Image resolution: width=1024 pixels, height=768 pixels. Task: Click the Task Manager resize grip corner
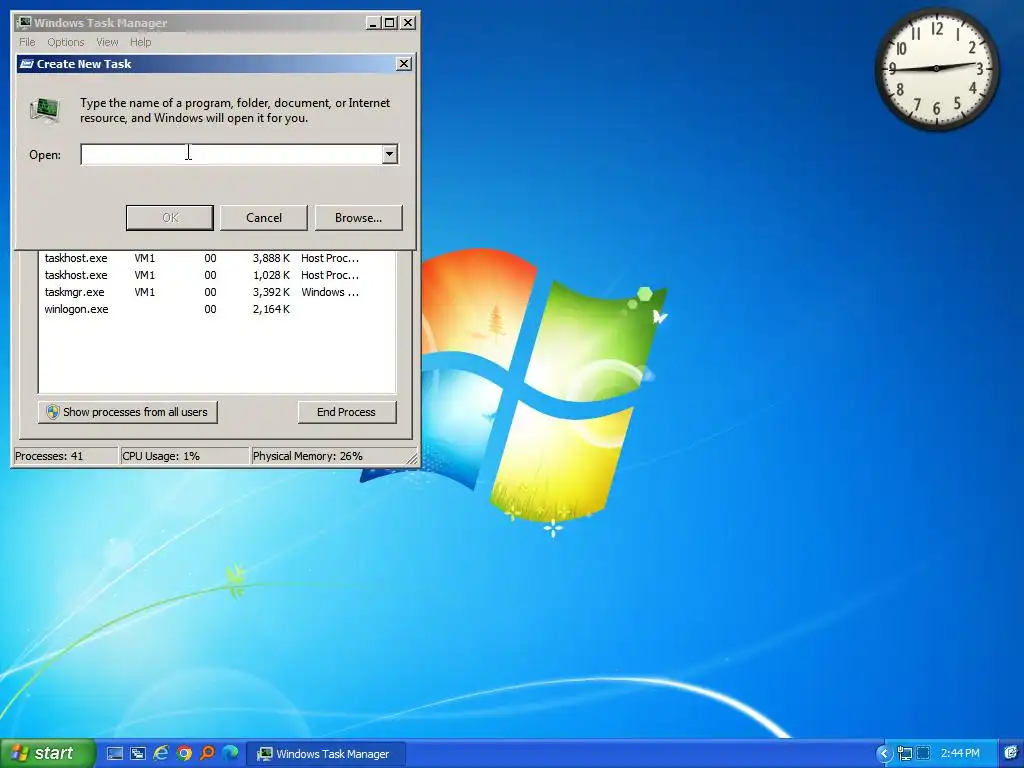coord(412,458)
